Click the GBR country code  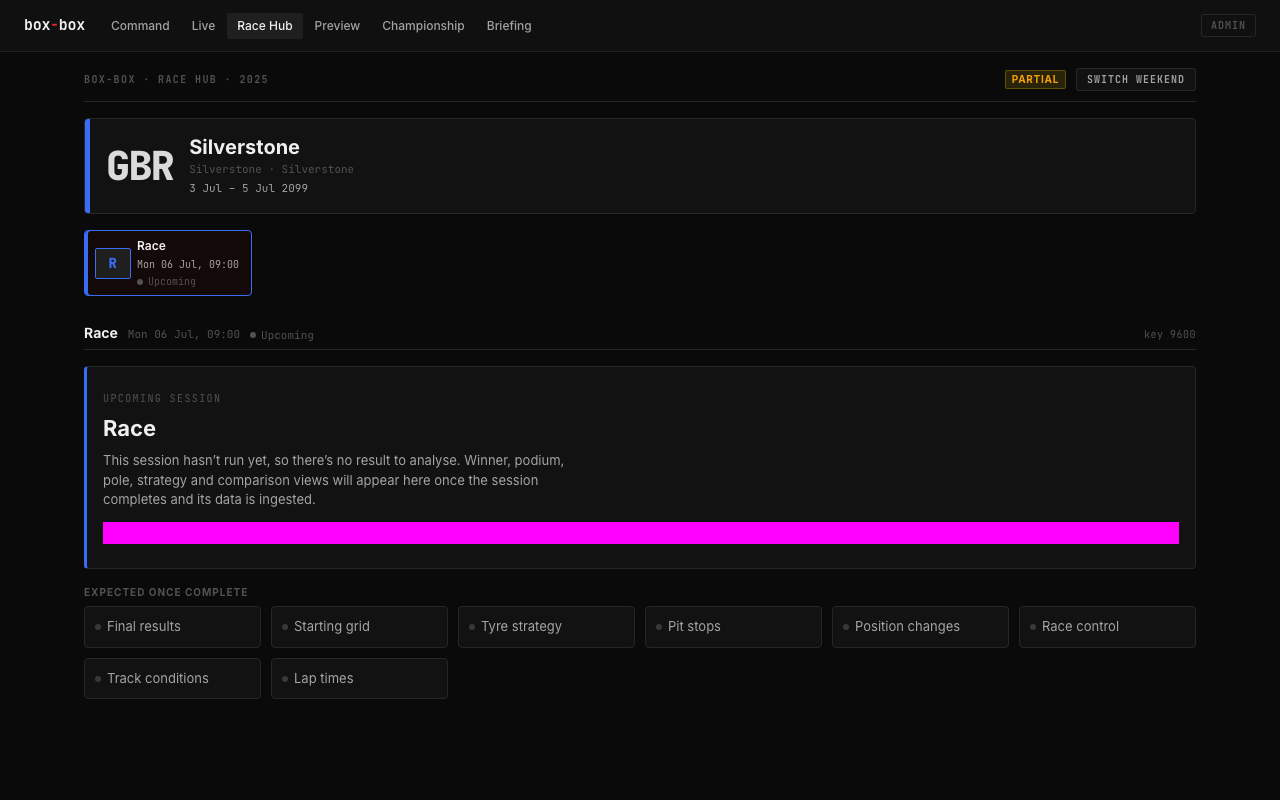(x=140, y=167)
